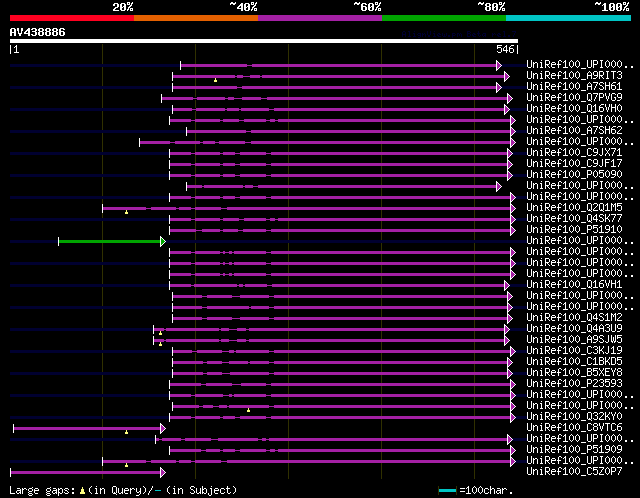640x498 pixels.
Task: Click the UniRef100_C3KJ19 label
Action: 574,351
